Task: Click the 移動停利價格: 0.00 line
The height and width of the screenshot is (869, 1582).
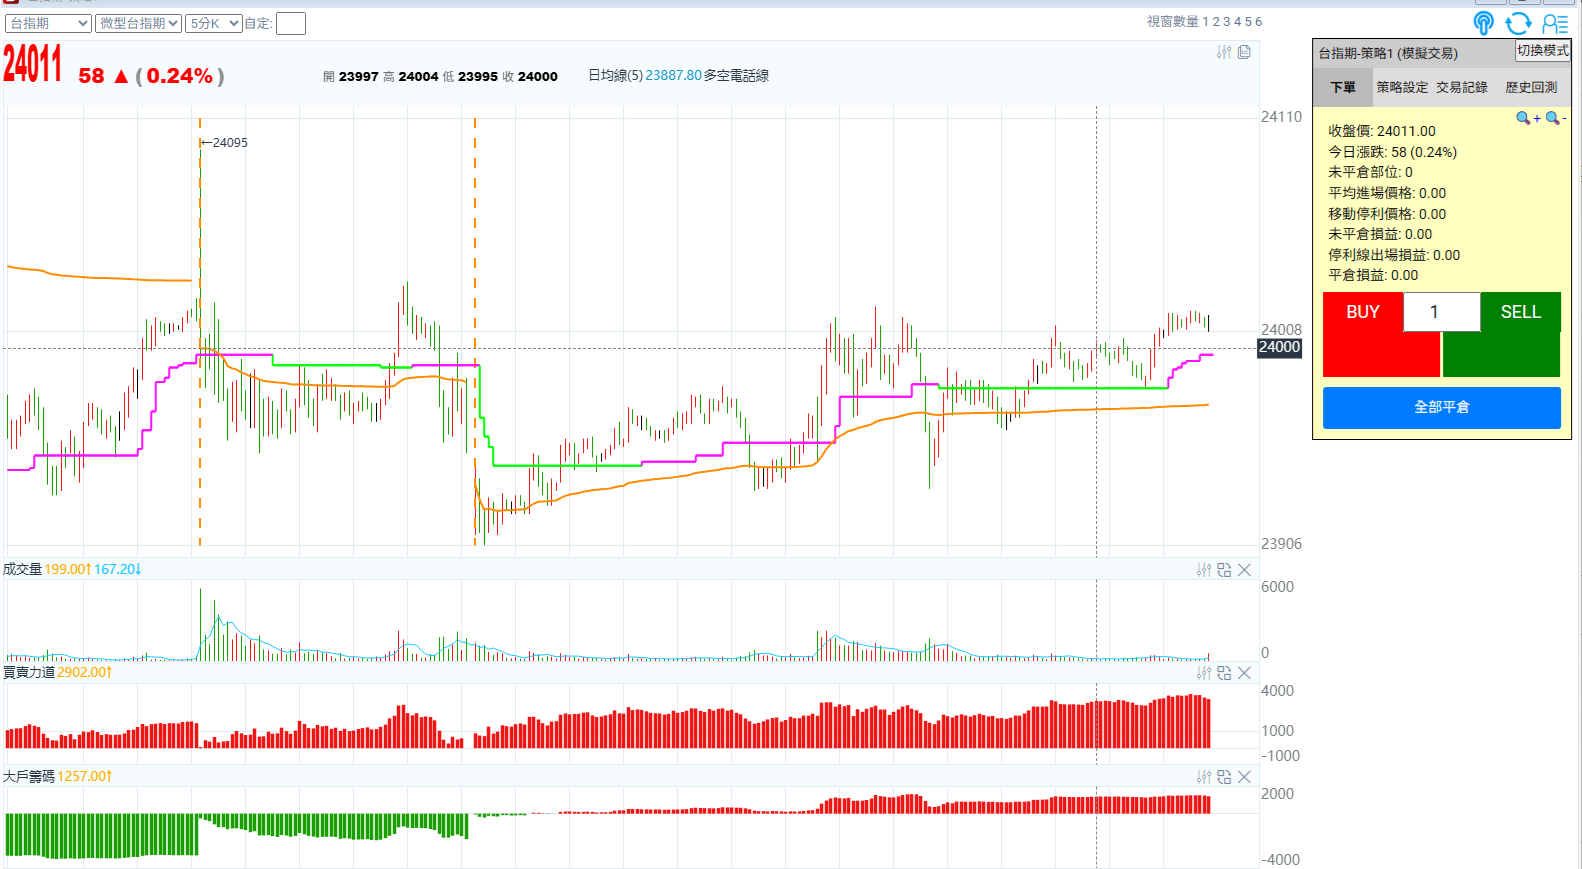Action: coord(1387,214)
